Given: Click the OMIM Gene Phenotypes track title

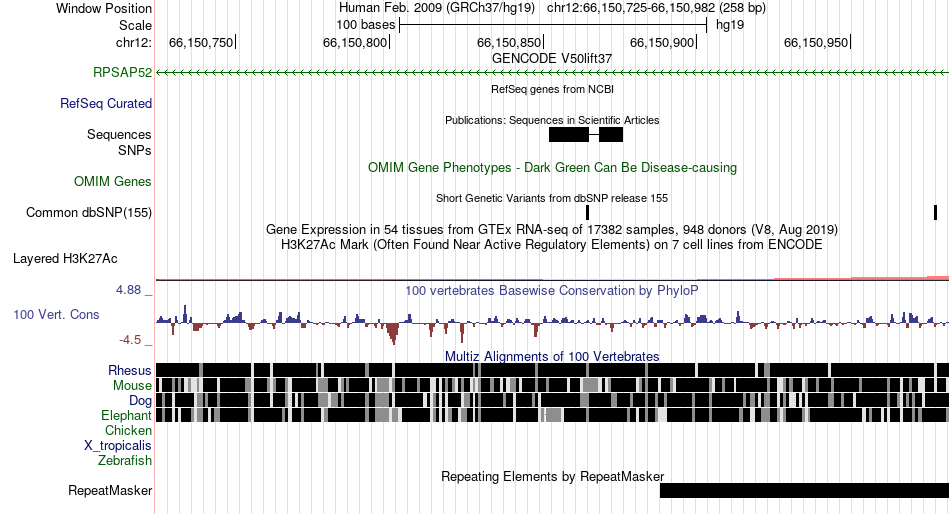Looking at the screenshot, I should (553, 167).
